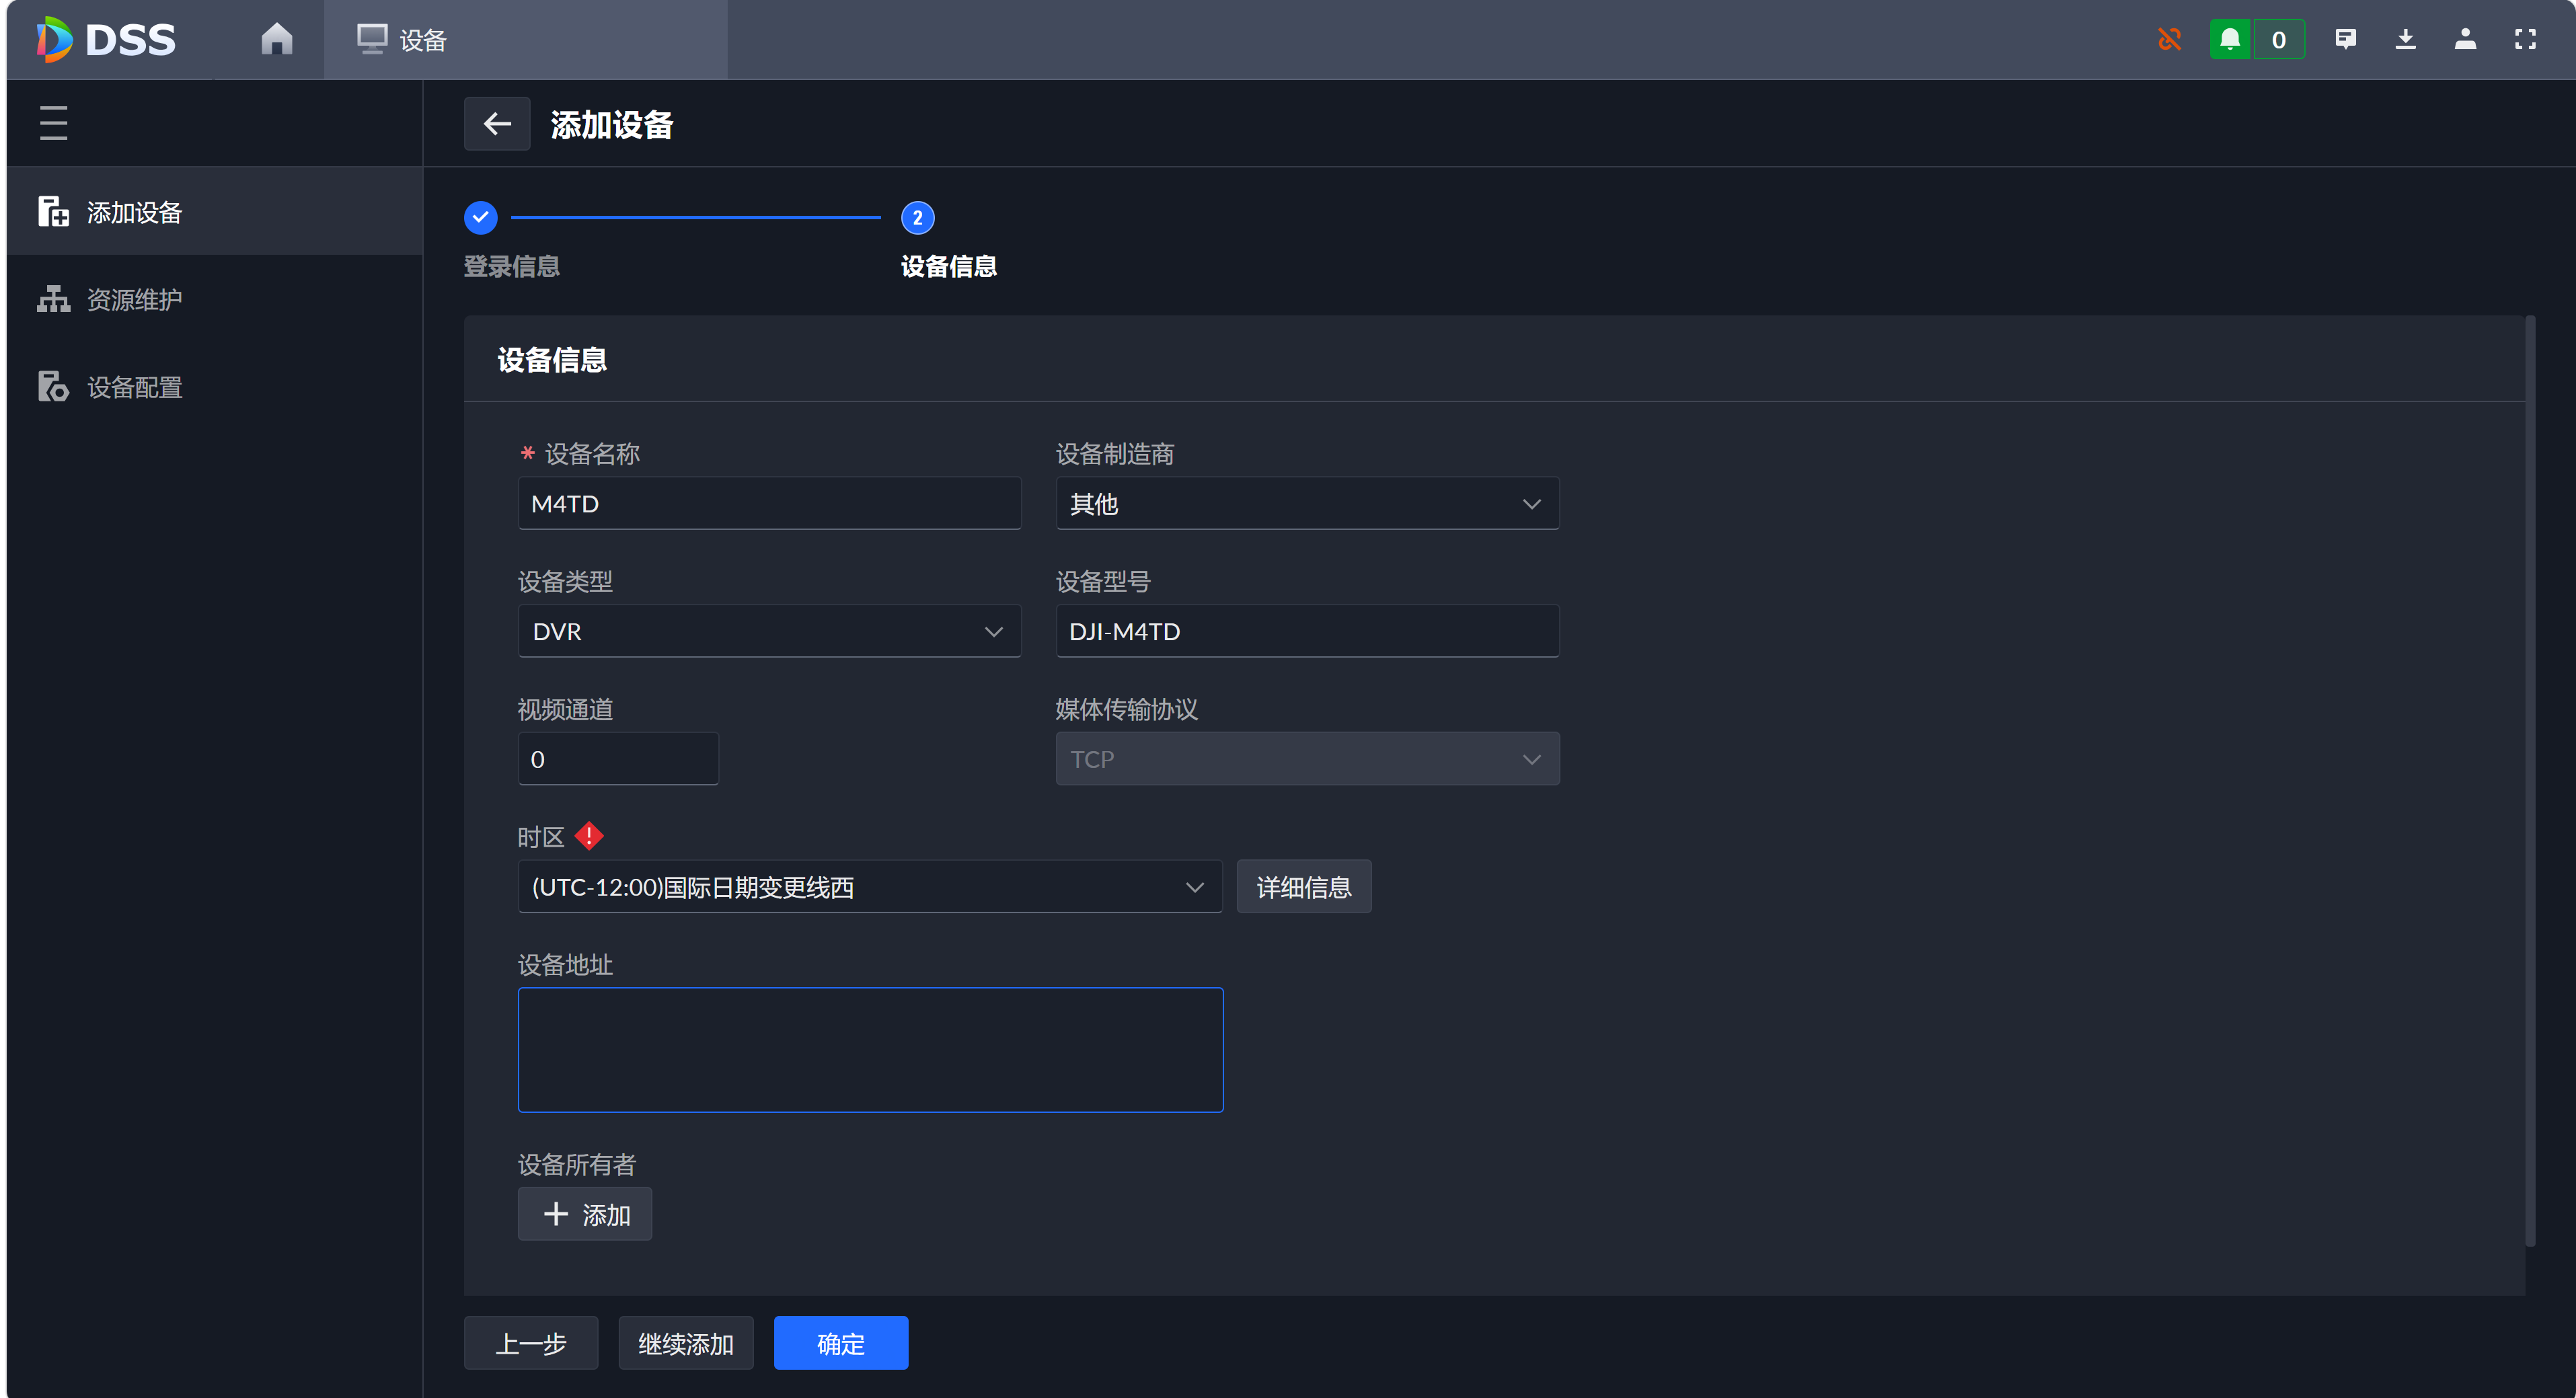Click the 添加 owner button
The image size is (2576, 1398).
(x=585, y=1214)
